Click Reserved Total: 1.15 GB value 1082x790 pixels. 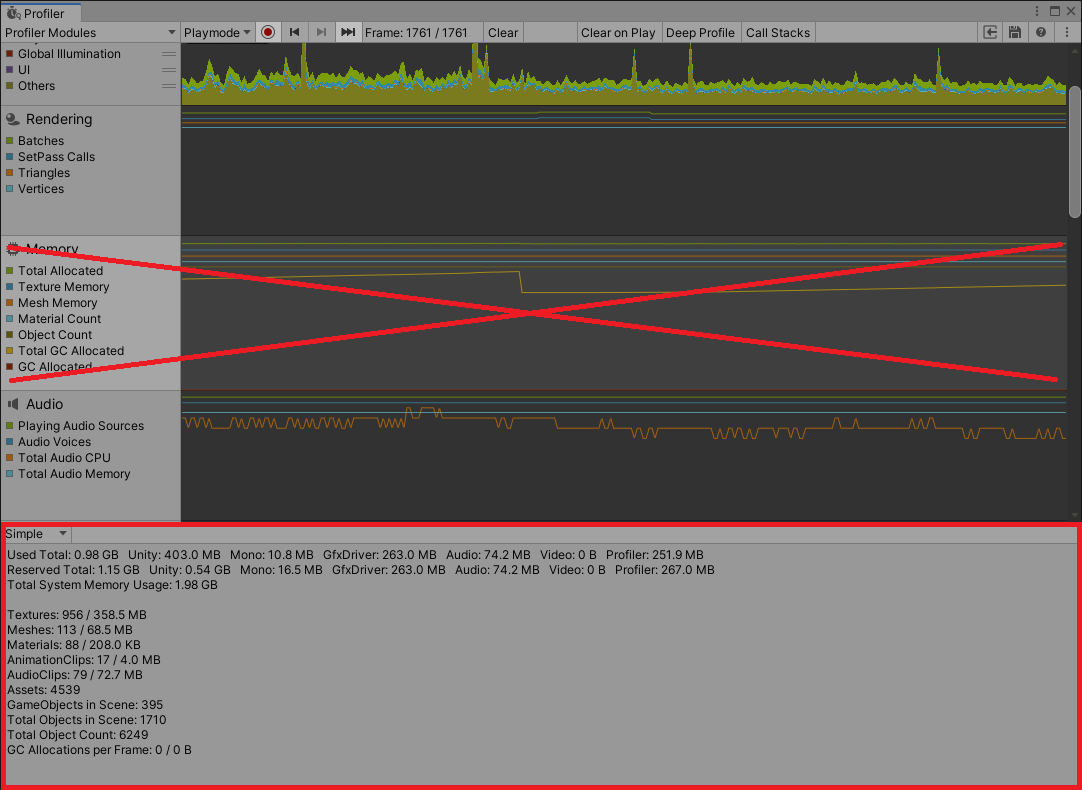(73, 570)
